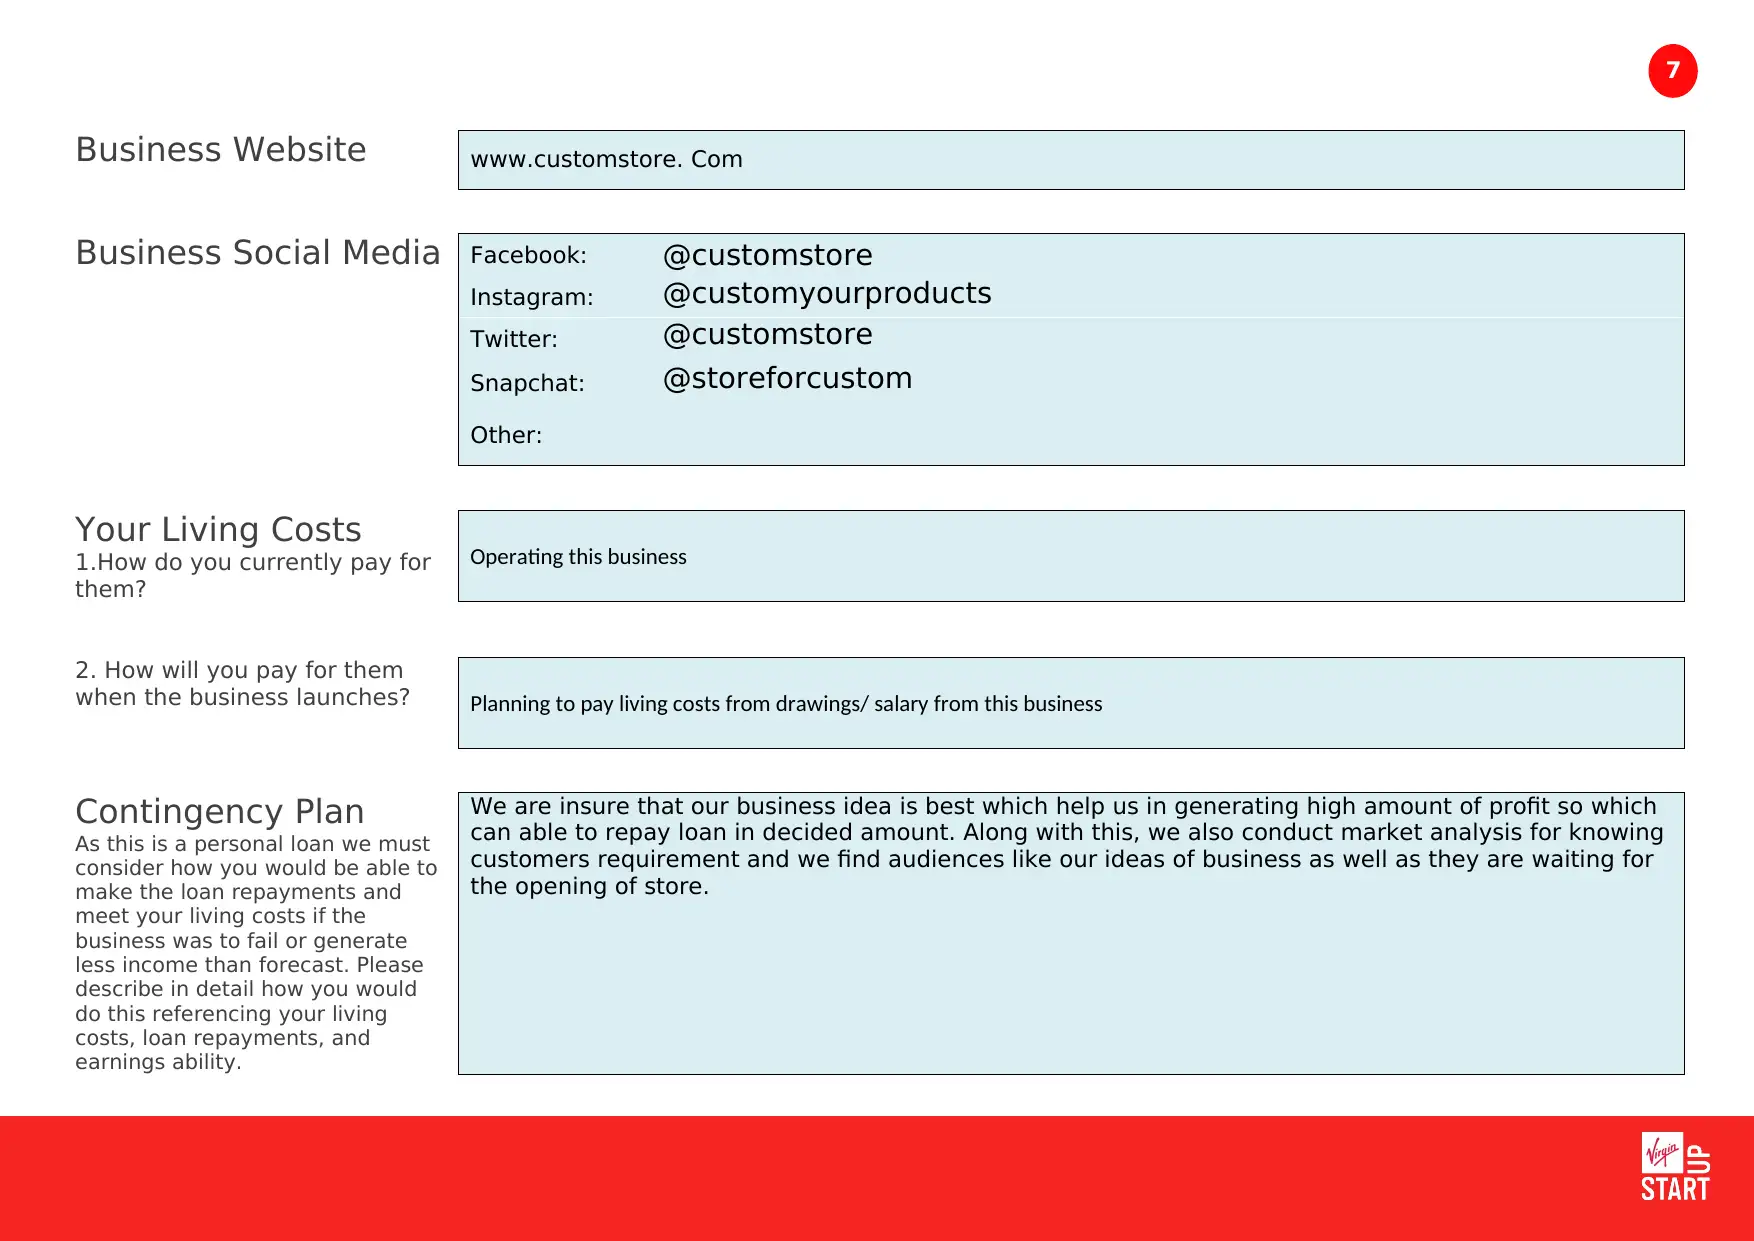Click the Business Website heading

[x=221, y=150]
